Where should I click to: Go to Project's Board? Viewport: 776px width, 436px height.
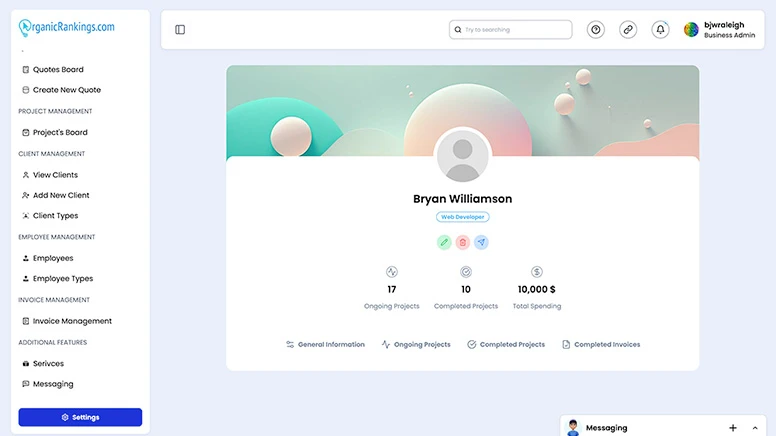click(x=55, y=133)
